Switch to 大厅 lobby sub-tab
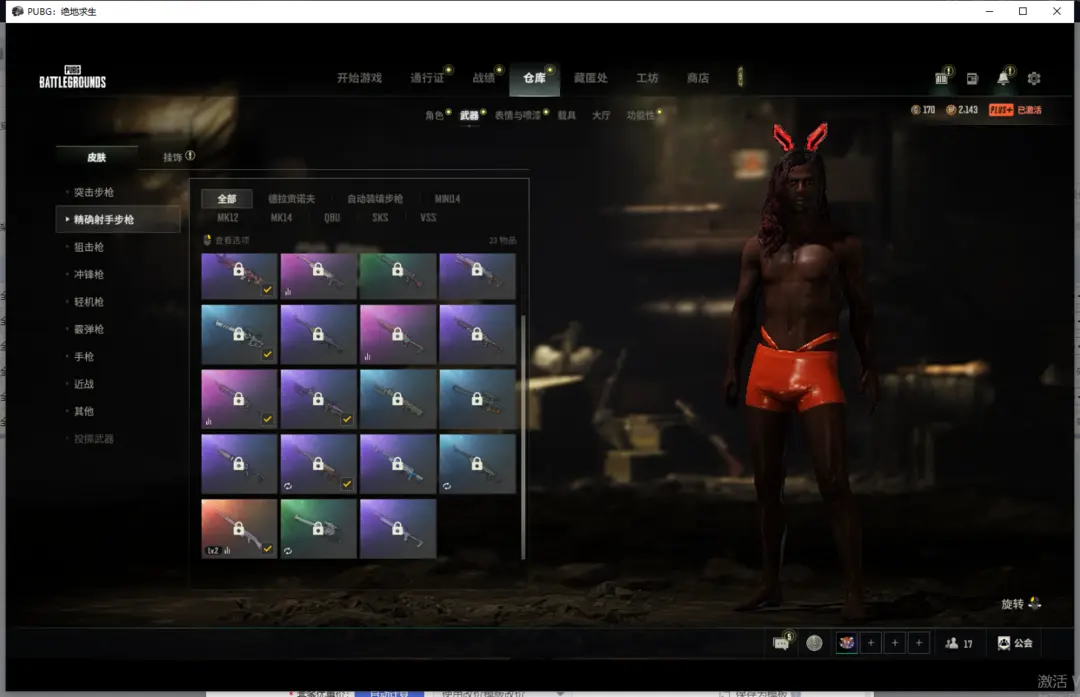 [601, 115]
